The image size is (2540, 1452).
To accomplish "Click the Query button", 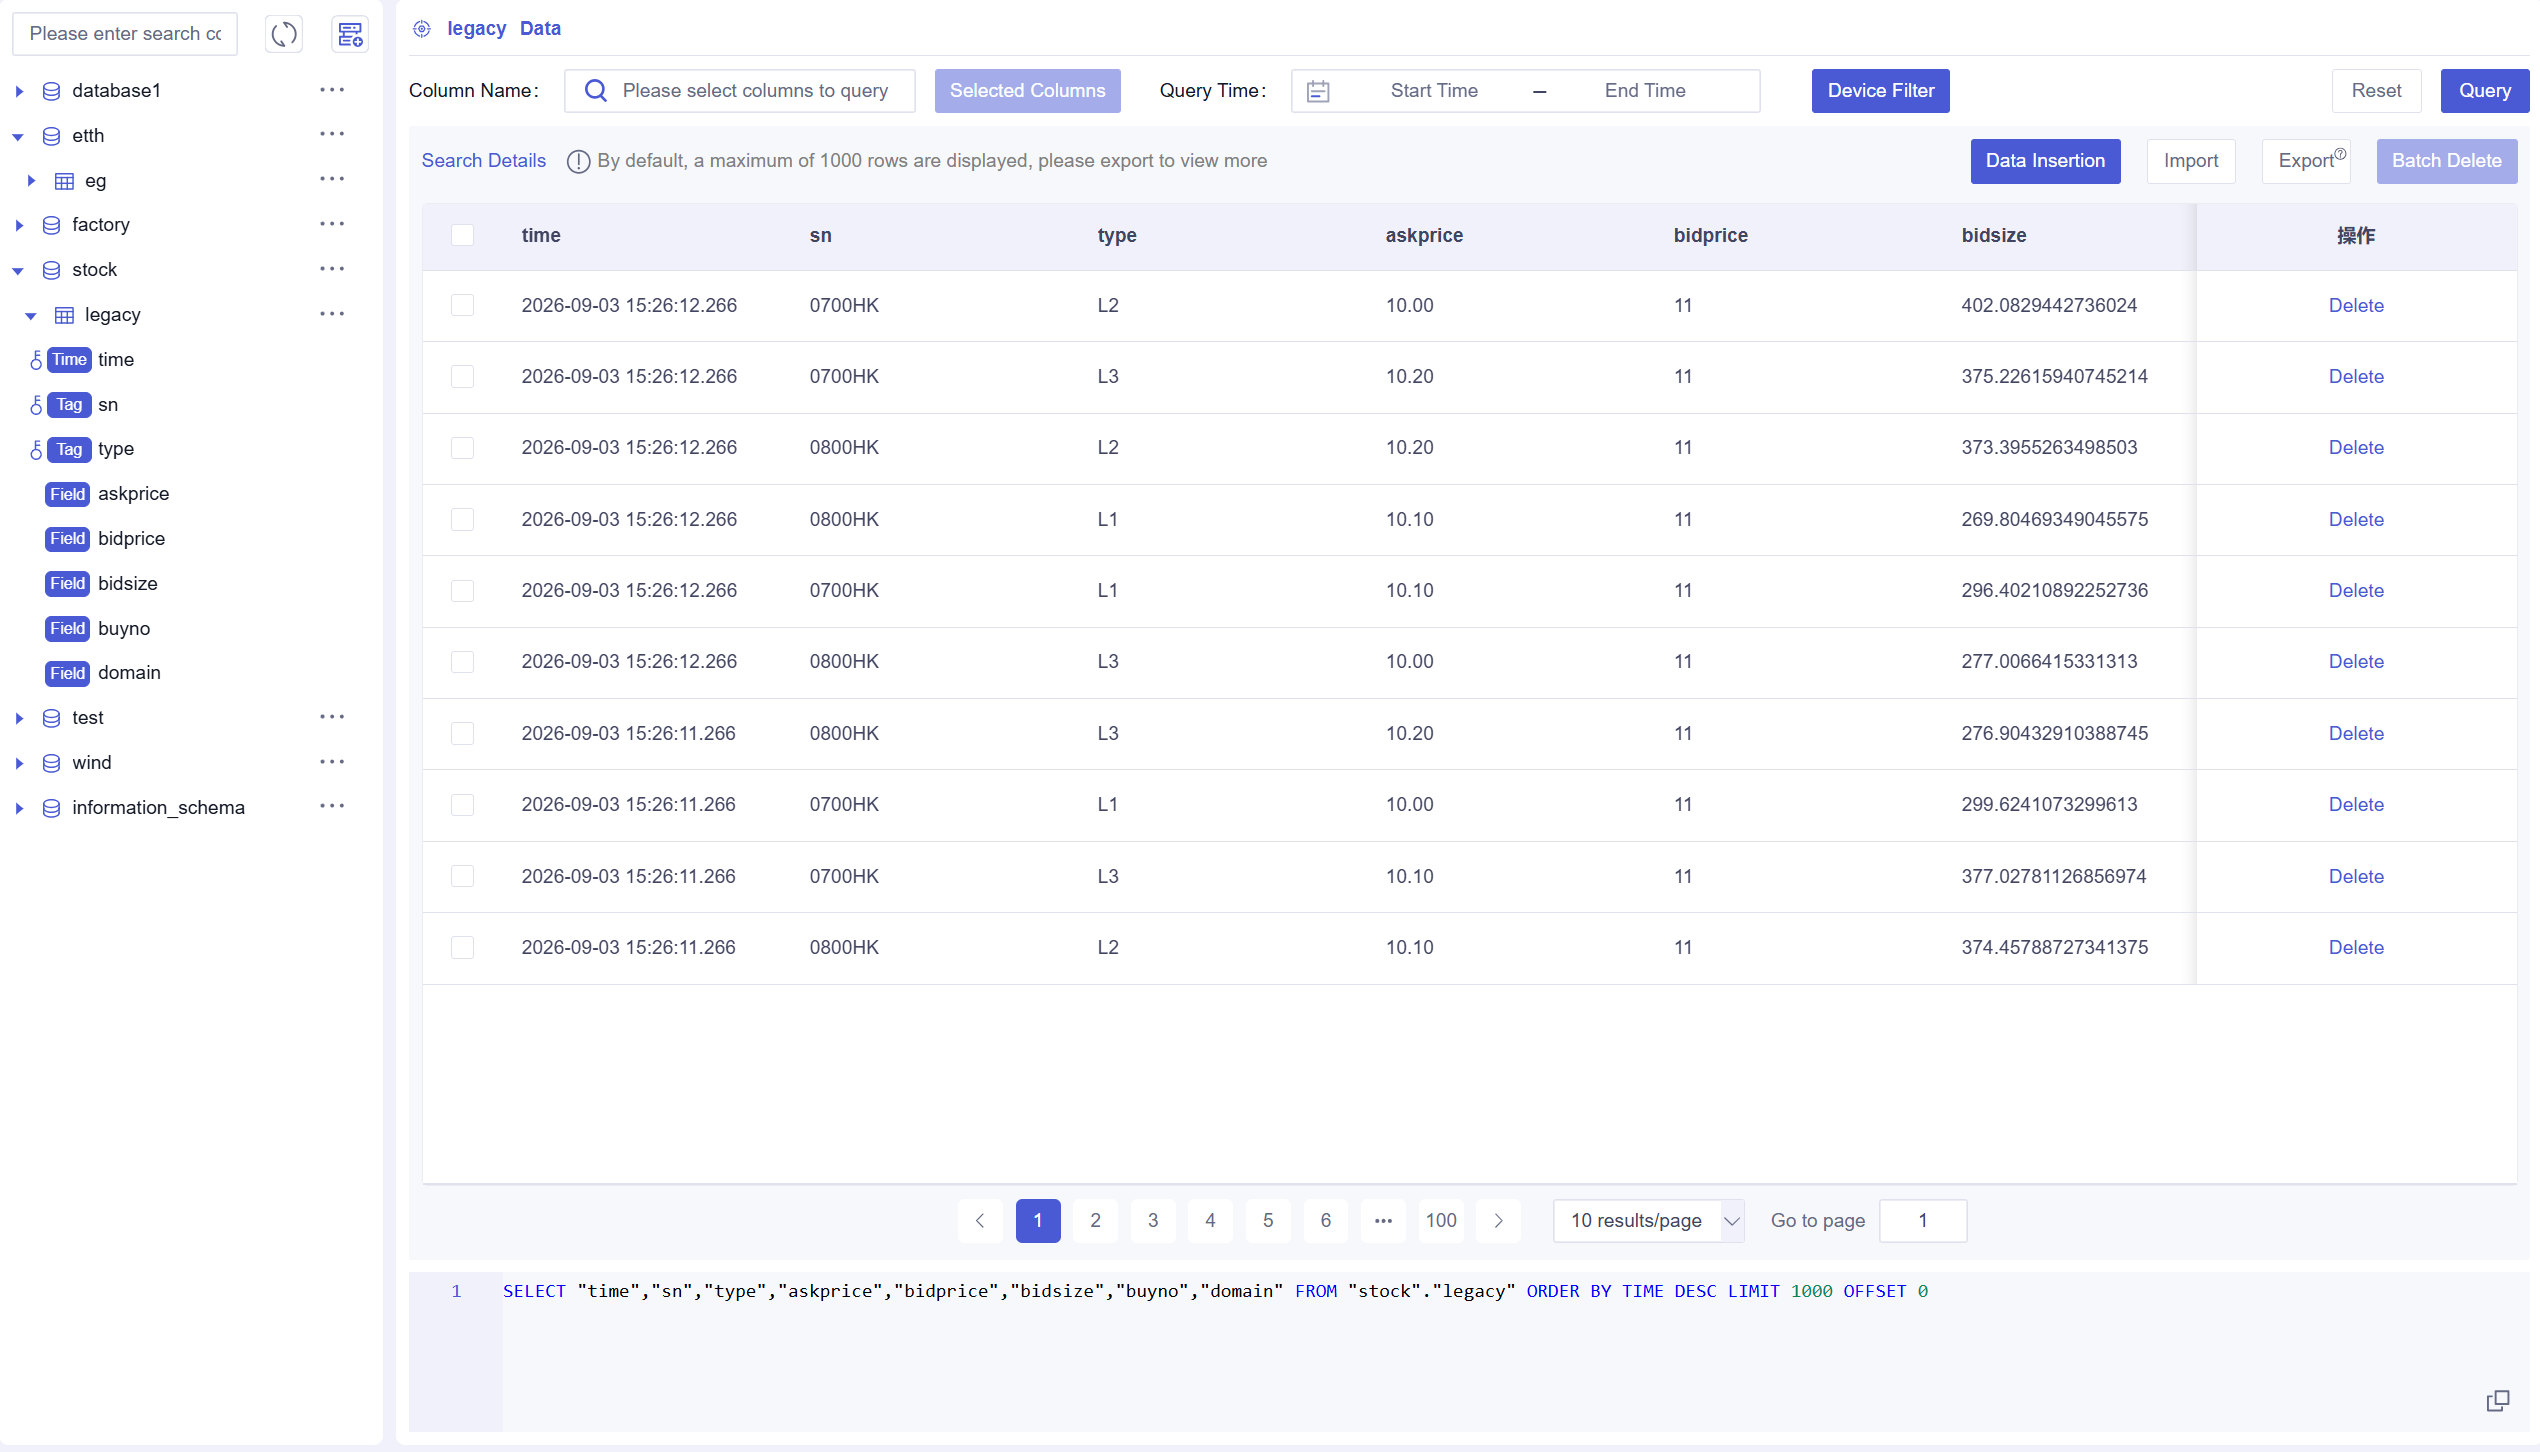I will click(2485, 91).
